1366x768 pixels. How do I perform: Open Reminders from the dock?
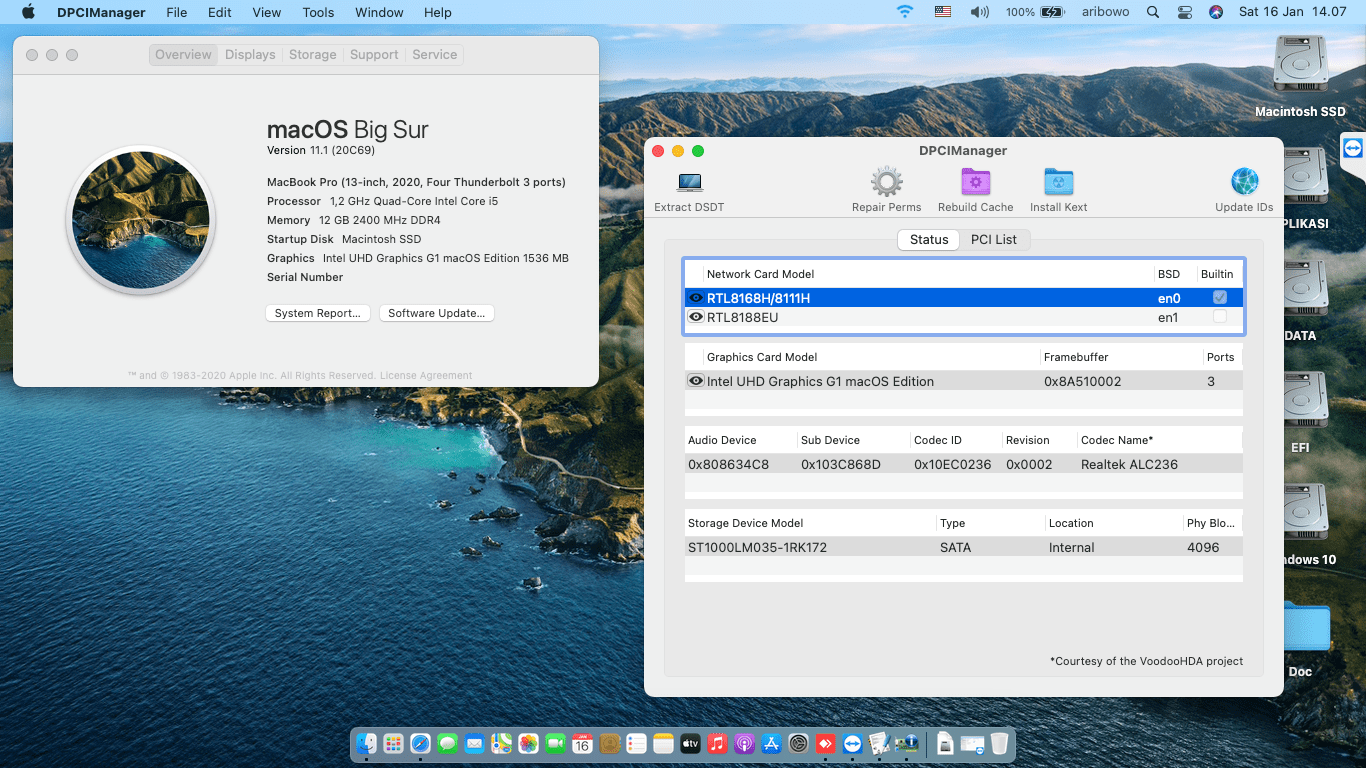tap(637, 744)
